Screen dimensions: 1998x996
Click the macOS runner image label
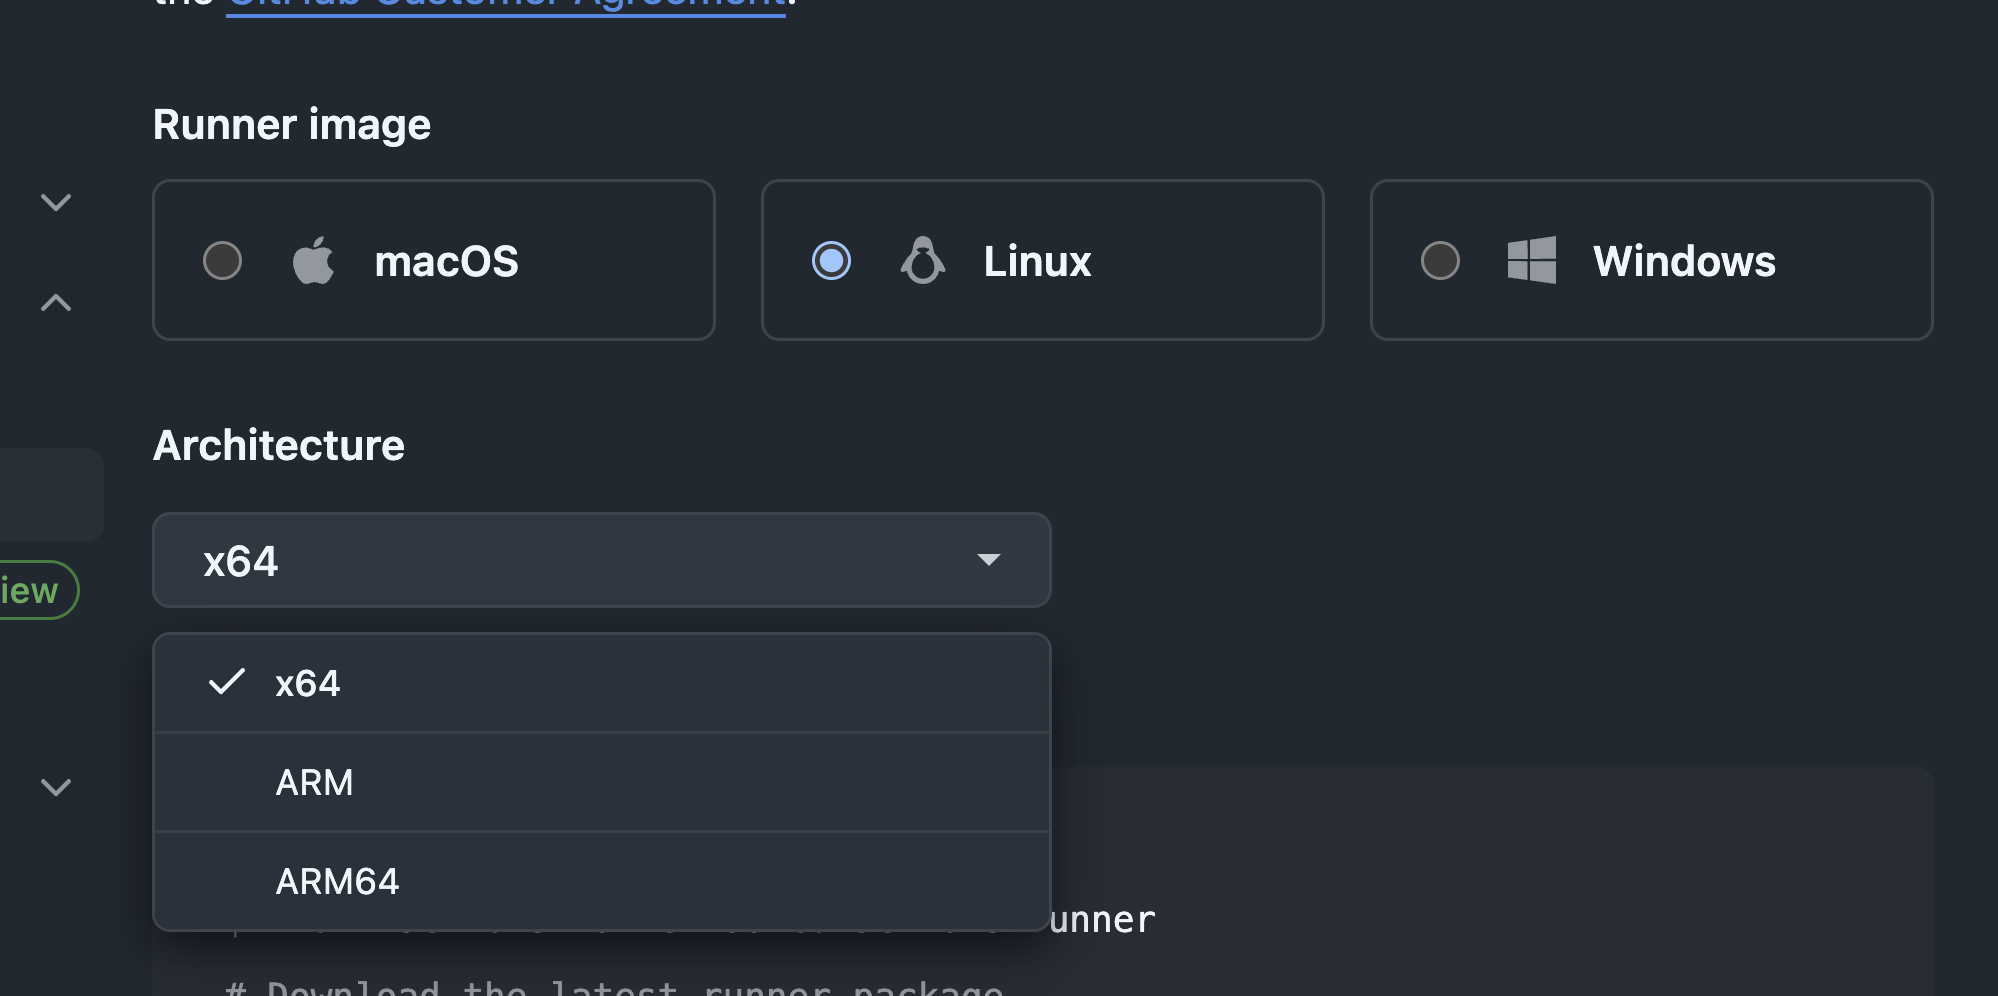tap(446, 262)
